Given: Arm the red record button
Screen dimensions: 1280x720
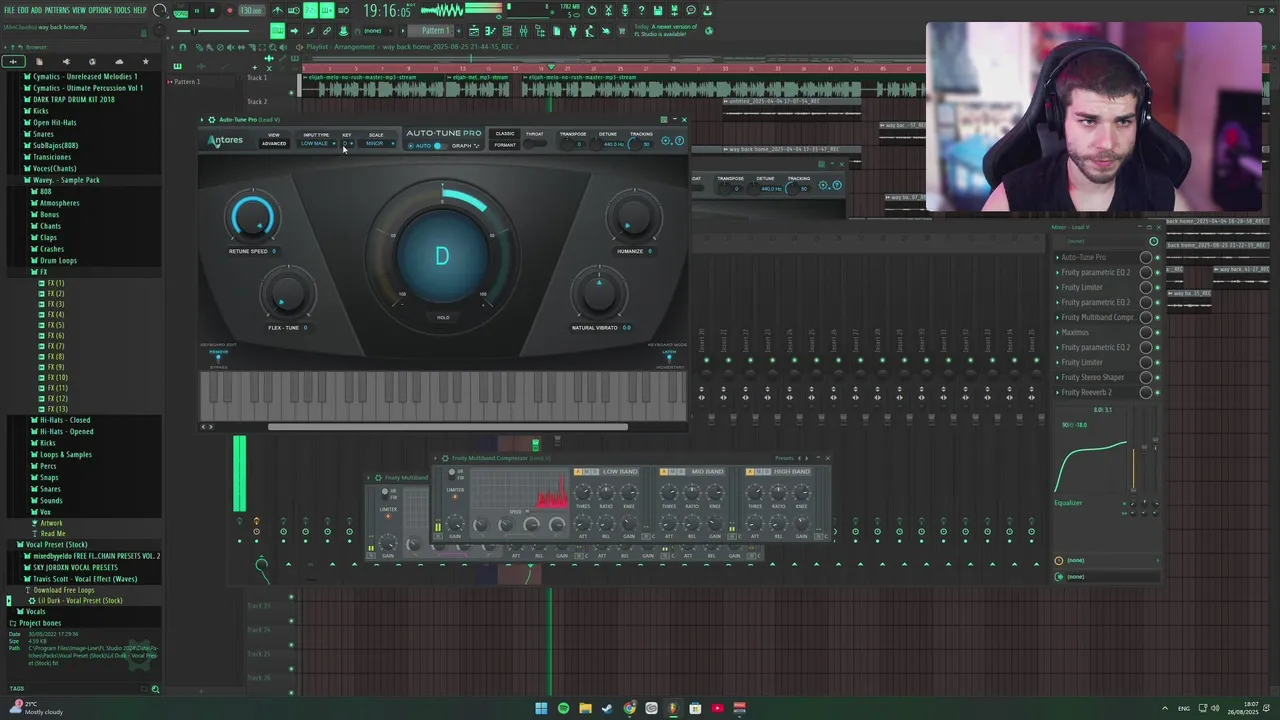Looking at the screenshot, I should pos(228,11).
